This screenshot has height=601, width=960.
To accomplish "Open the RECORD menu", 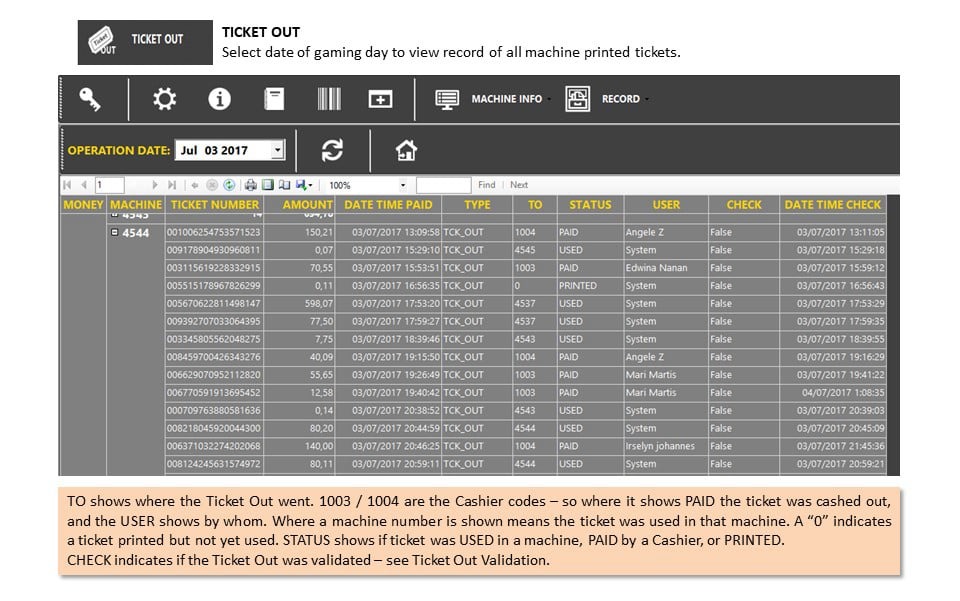I will [607, 99].
